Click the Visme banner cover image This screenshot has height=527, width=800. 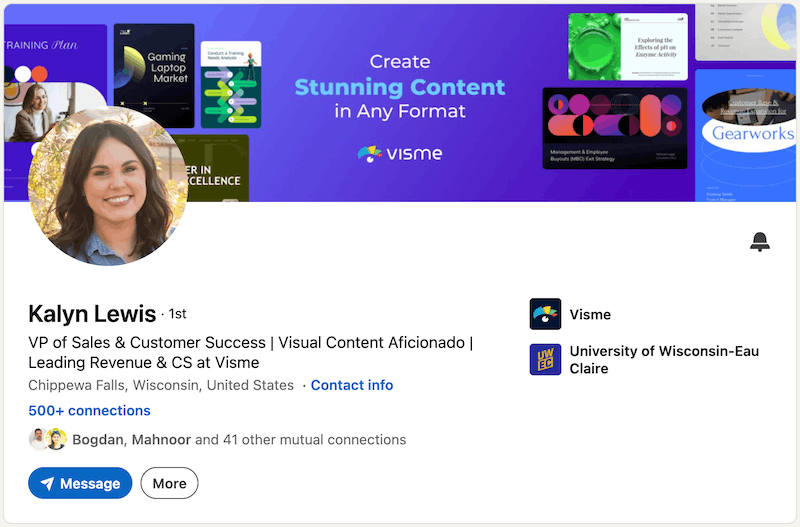[400, 103]
